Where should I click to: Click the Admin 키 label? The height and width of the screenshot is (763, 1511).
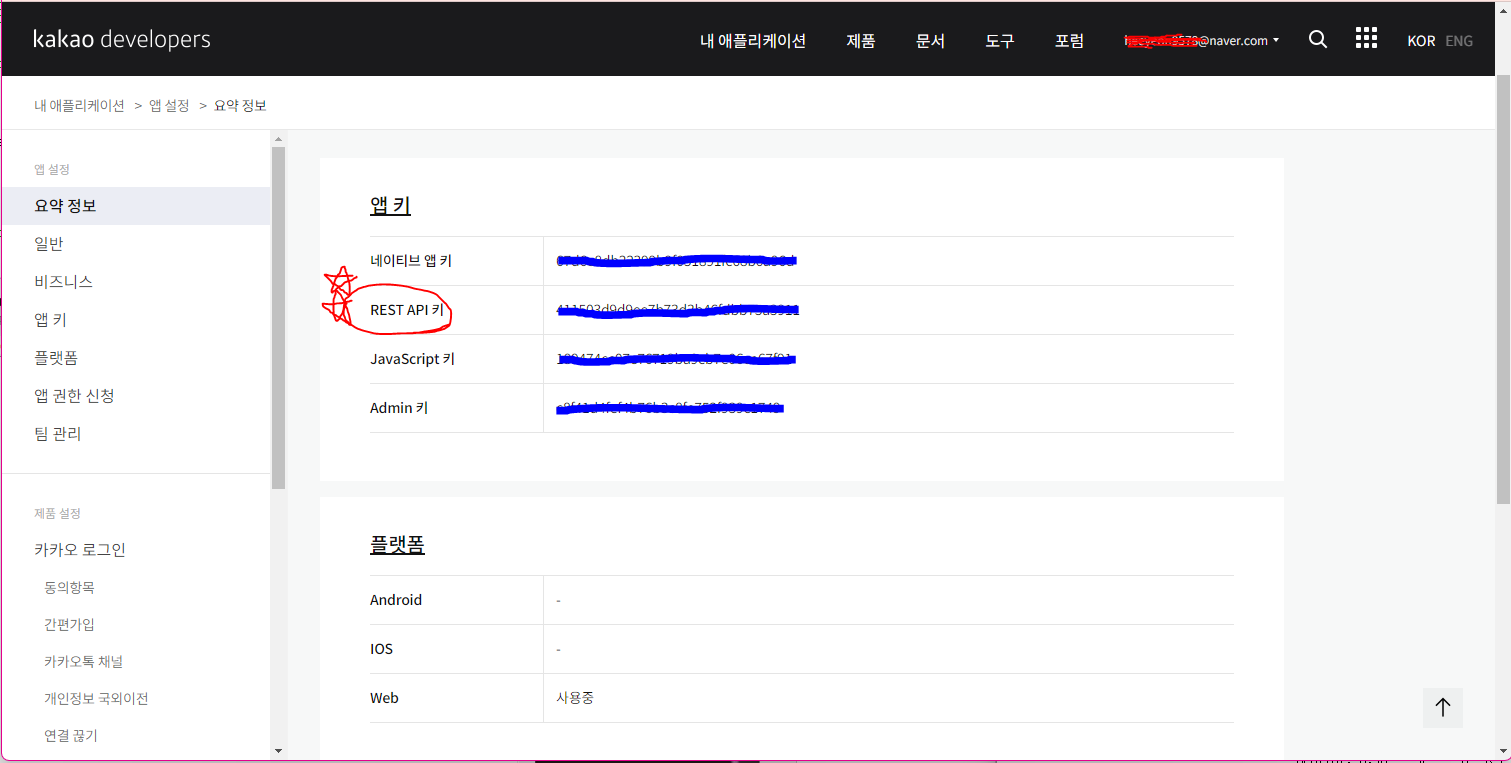399,408
